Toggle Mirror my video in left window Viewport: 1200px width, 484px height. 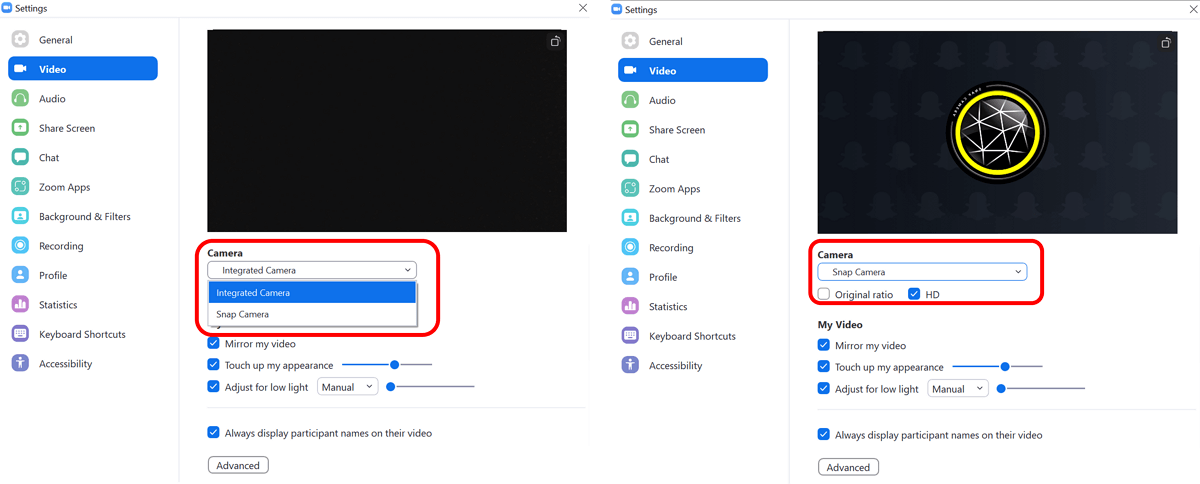[x=213, y=344]
